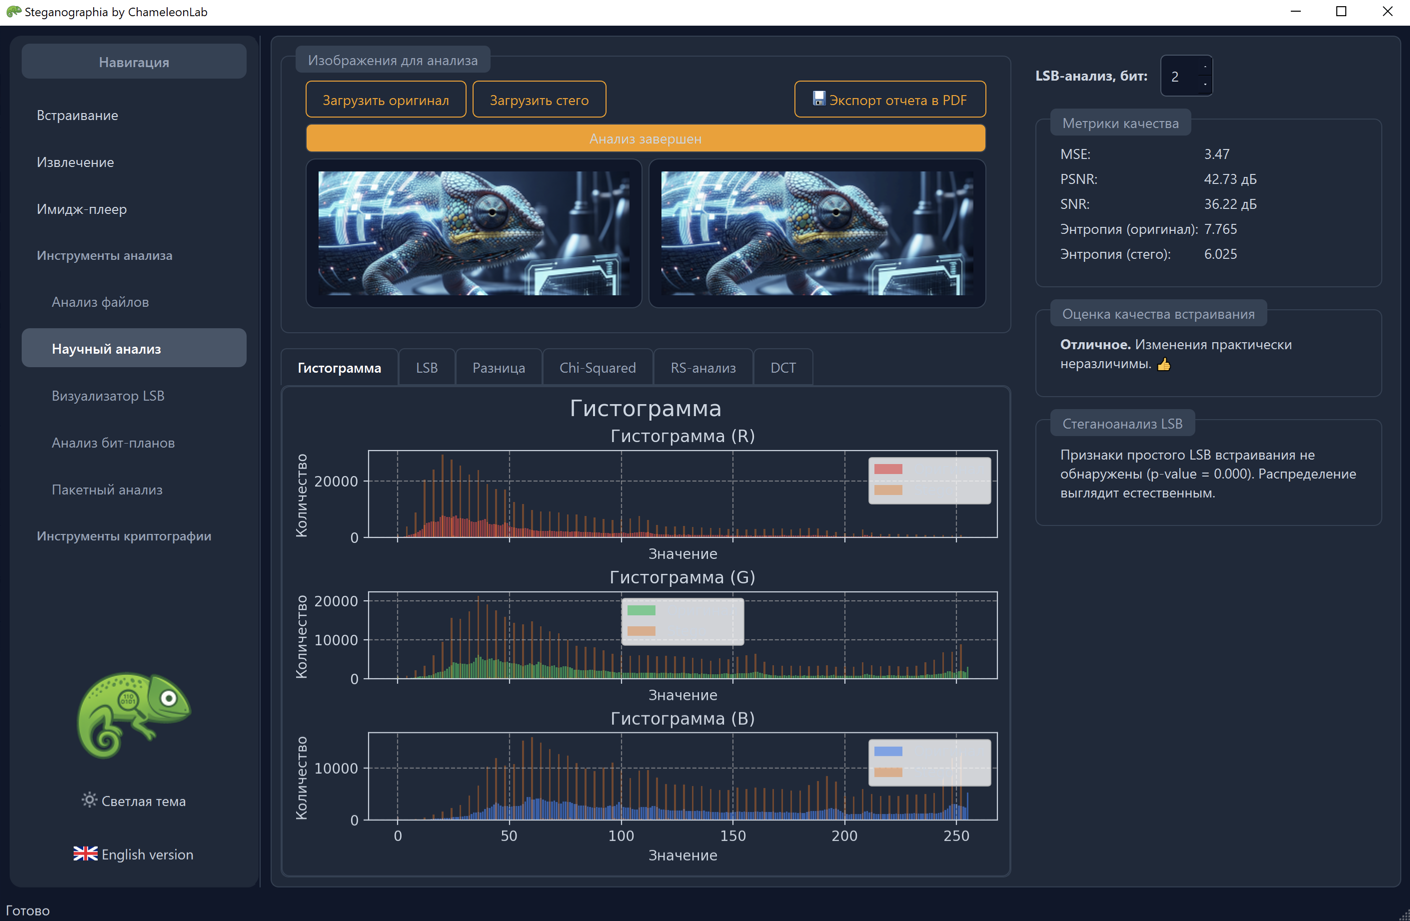Open the Инструменты анализа section
The width and height of the screenshot is (1410, 921).
[x=105, y=255]
